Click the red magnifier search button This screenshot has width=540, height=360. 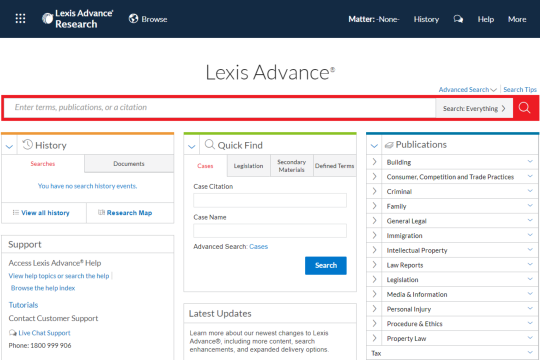click(525, 108)
